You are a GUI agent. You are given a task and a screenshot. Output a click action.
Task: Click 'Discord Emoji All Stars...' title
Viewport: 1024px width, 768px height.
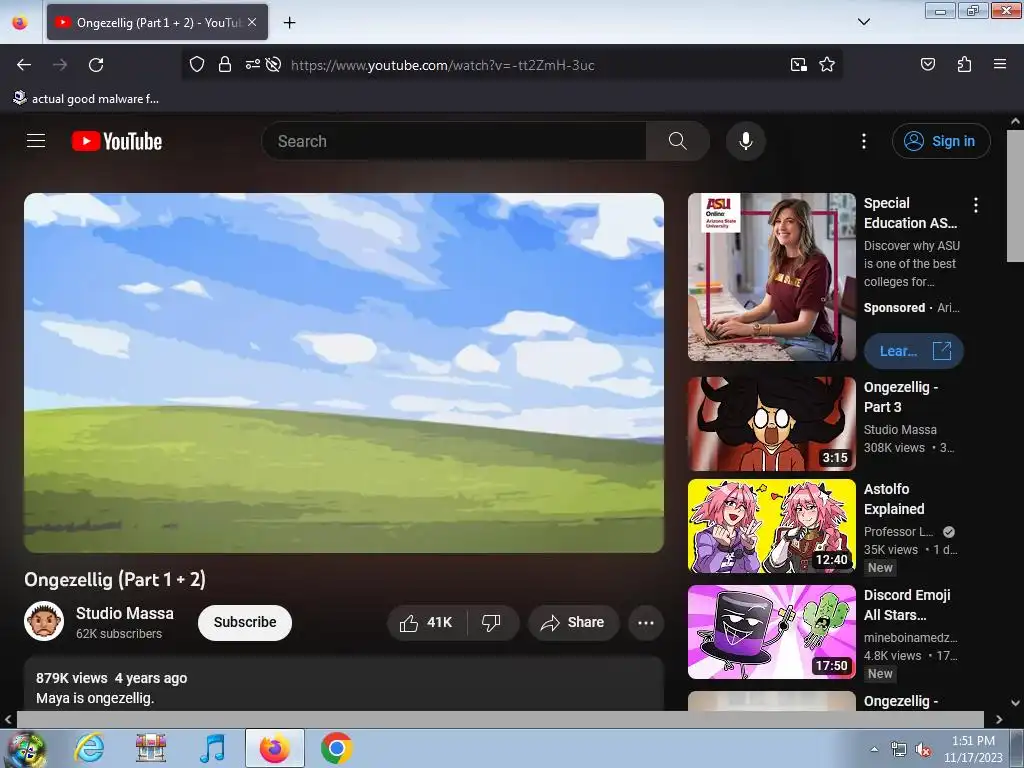[x=907, y=605]
